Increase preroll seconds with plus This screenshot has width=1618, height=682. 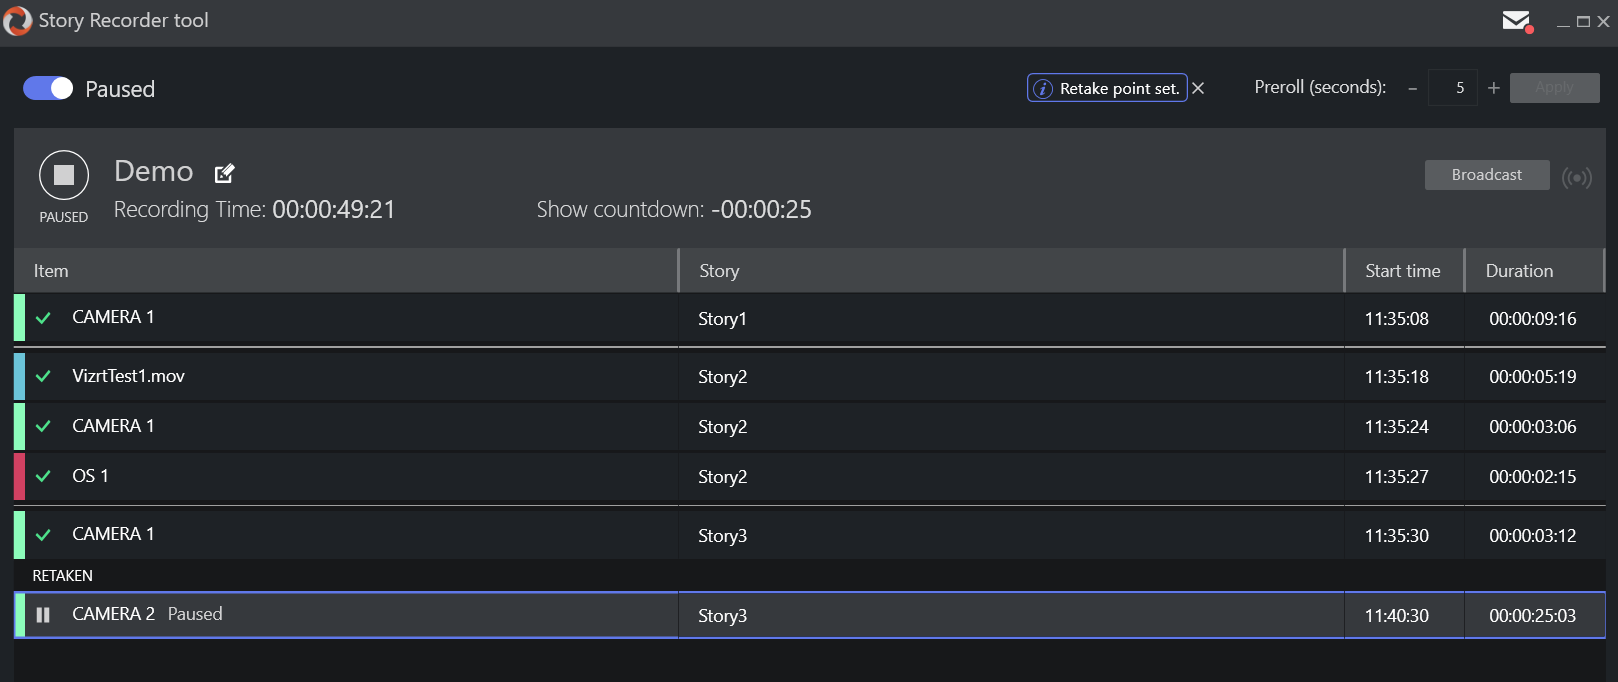click(x=1493, y=88)
